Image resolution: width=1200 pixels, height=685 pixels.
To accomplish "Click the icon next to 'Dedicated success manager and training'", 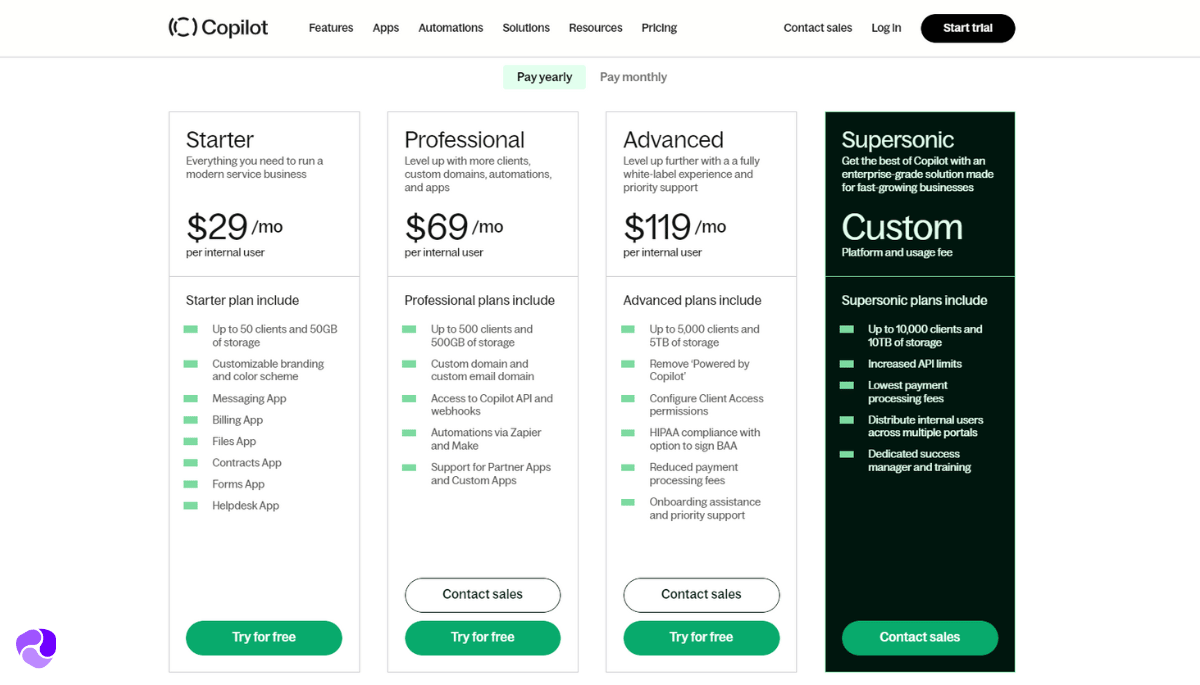I will pyautogui.click(x=845, y=453).
